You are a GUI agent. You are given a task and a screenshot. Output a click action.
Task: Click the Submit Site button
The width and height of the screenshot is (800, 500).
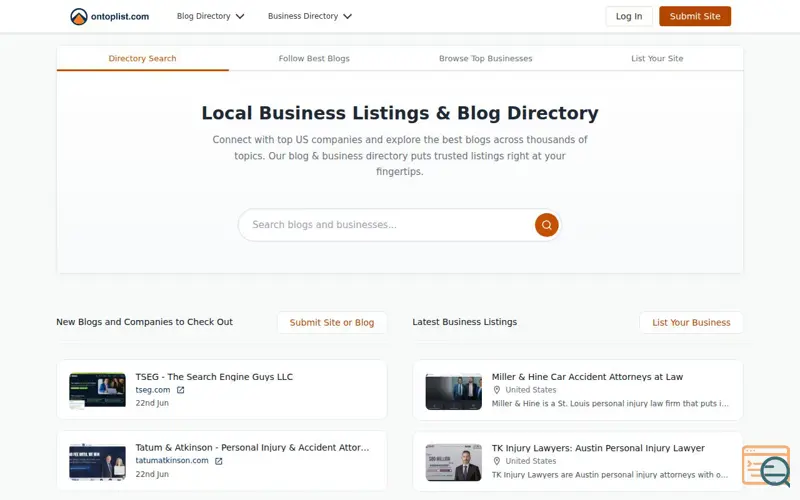tap(695, 16)
